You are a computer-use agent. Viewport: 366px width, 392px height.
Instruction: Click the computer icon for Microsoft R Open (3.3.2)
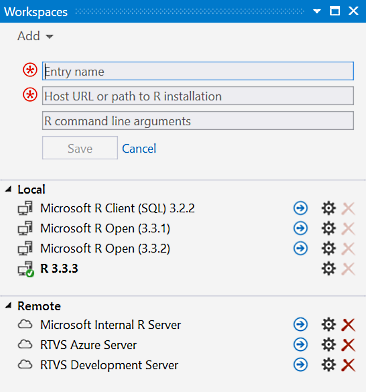[25, 248]
